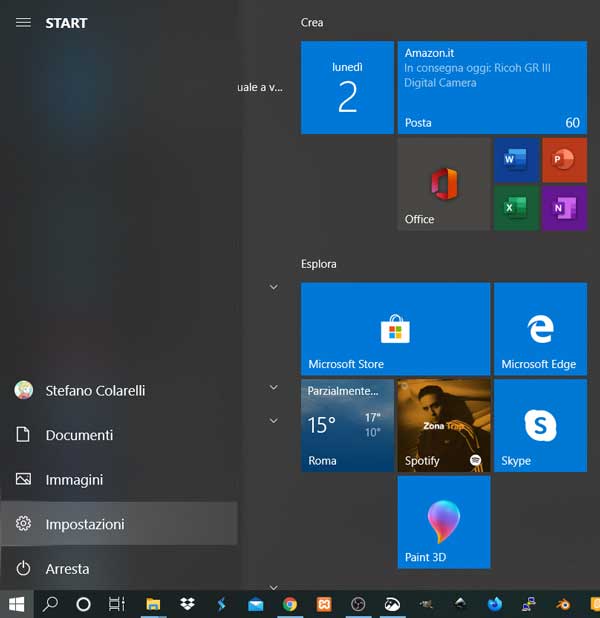Click the Crea group header
This screenshot has width=600, height=618.
click(312, 22)
